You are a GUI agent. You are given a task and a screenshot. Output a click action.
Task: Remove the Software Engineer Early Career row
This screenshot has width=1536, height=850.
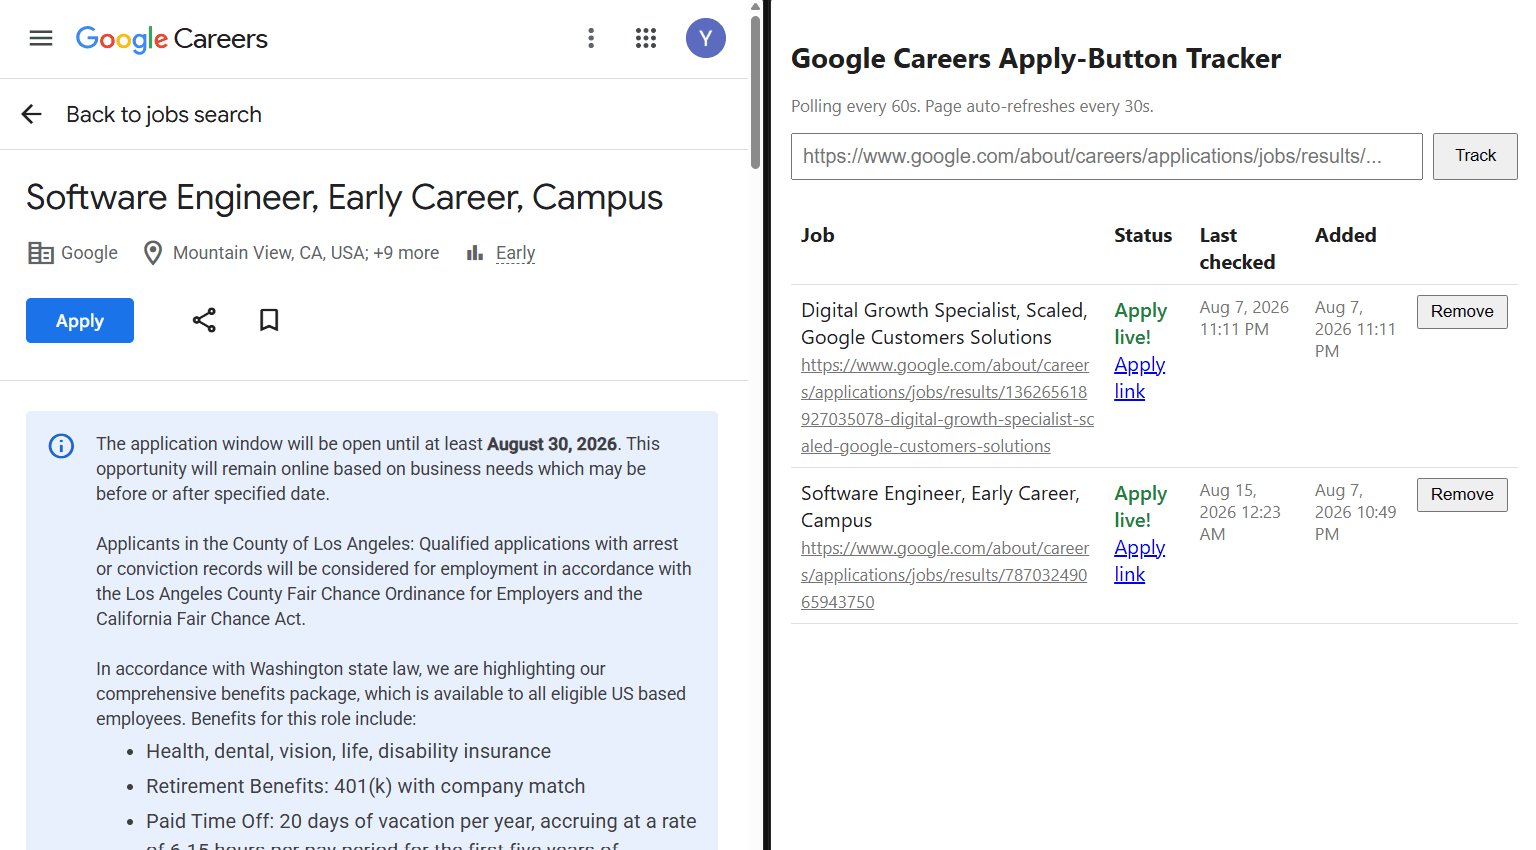[x=1462, y=495]
